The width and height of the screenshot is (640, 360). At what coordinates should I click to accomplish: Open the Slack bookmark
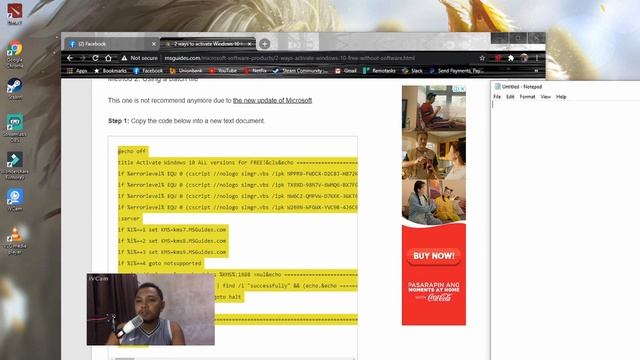(412, 71)
